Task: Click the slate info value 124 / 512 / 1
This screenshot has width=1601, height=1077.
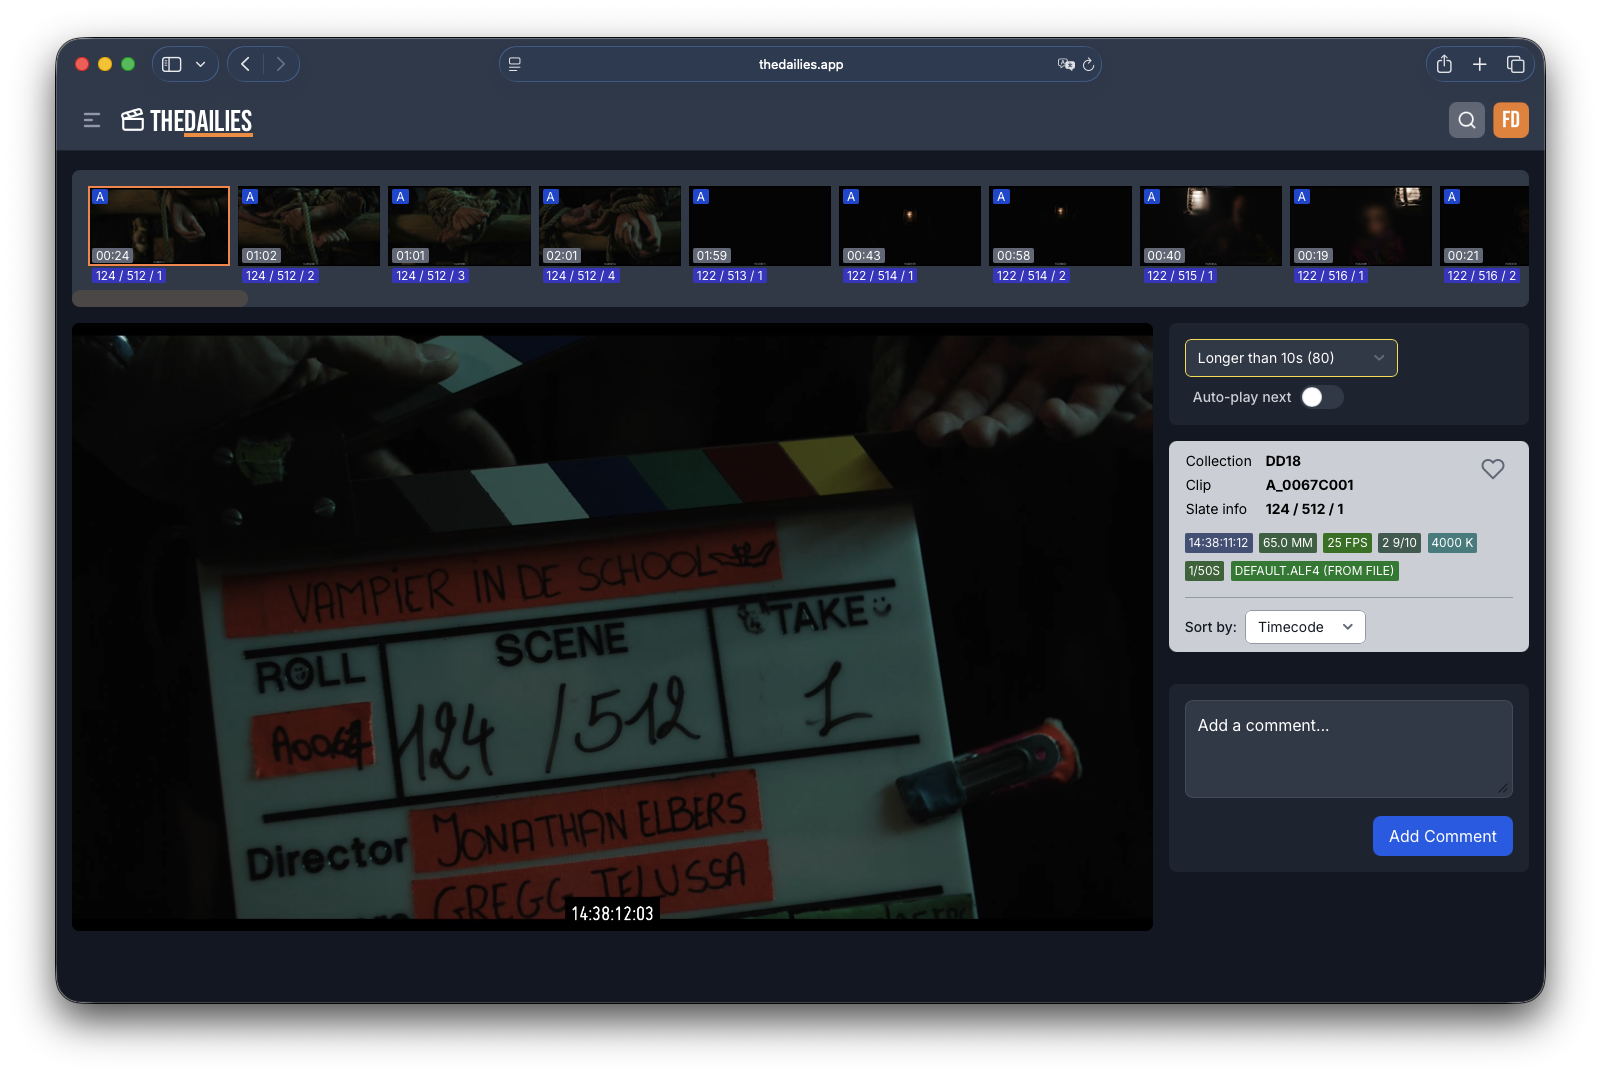Action: (x=1304, y=509)
